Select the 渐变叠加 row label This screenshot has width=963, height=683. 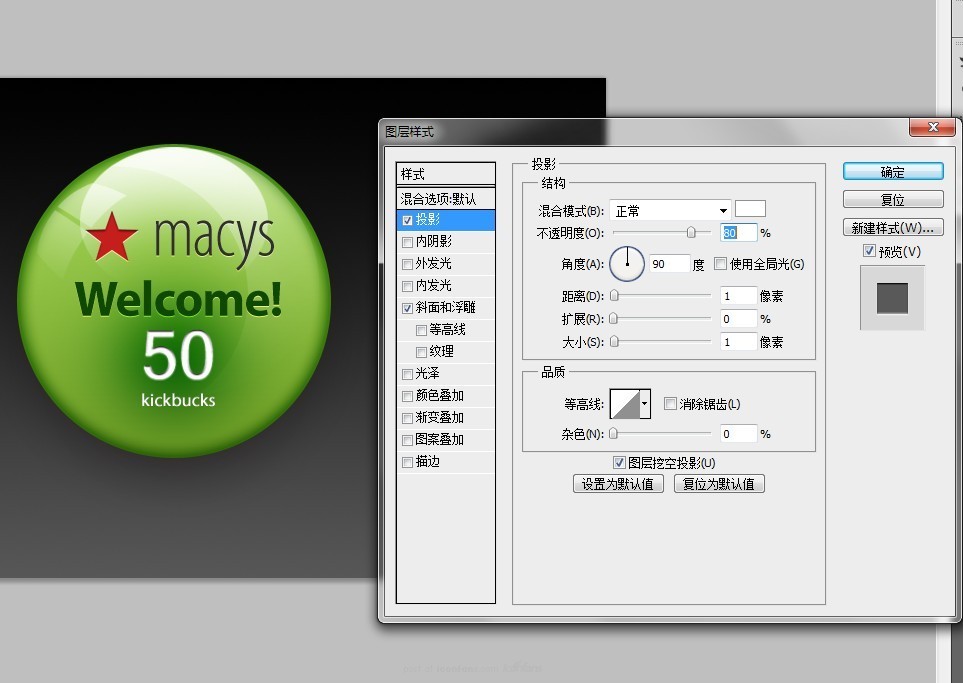click(440, 418)
